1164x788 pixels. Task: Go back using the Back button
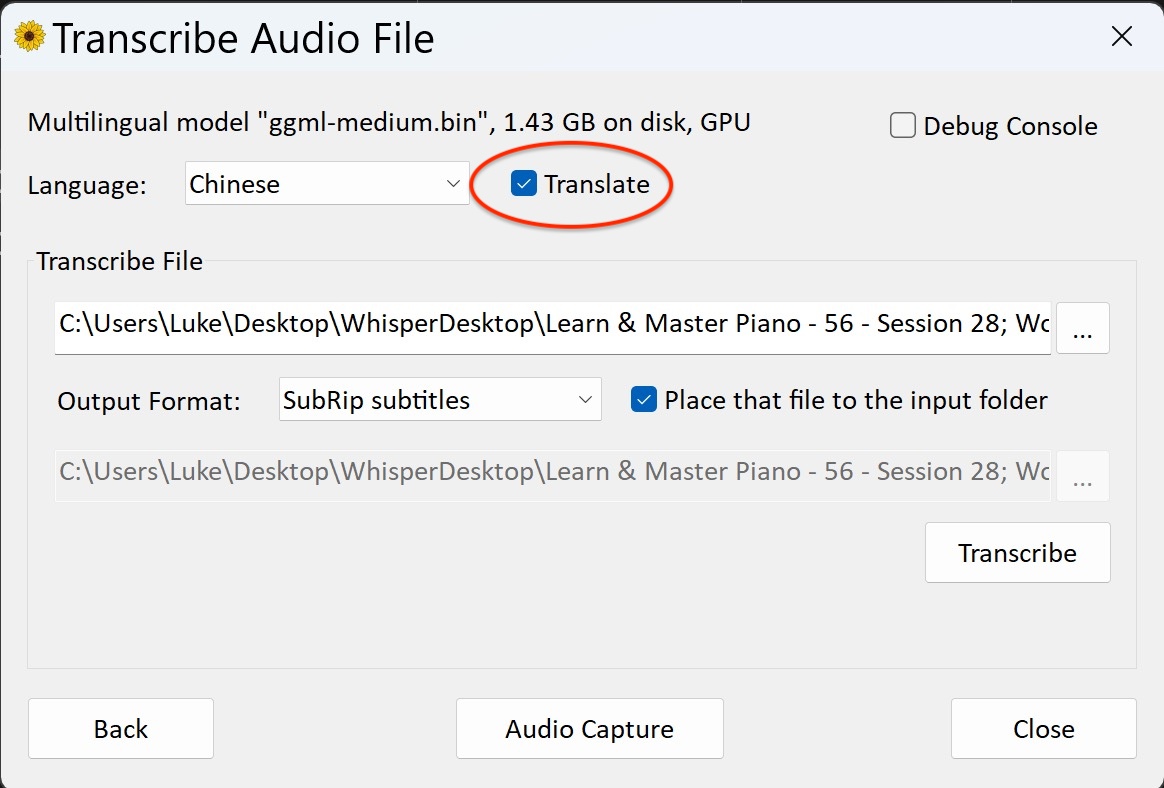point(121,729)
